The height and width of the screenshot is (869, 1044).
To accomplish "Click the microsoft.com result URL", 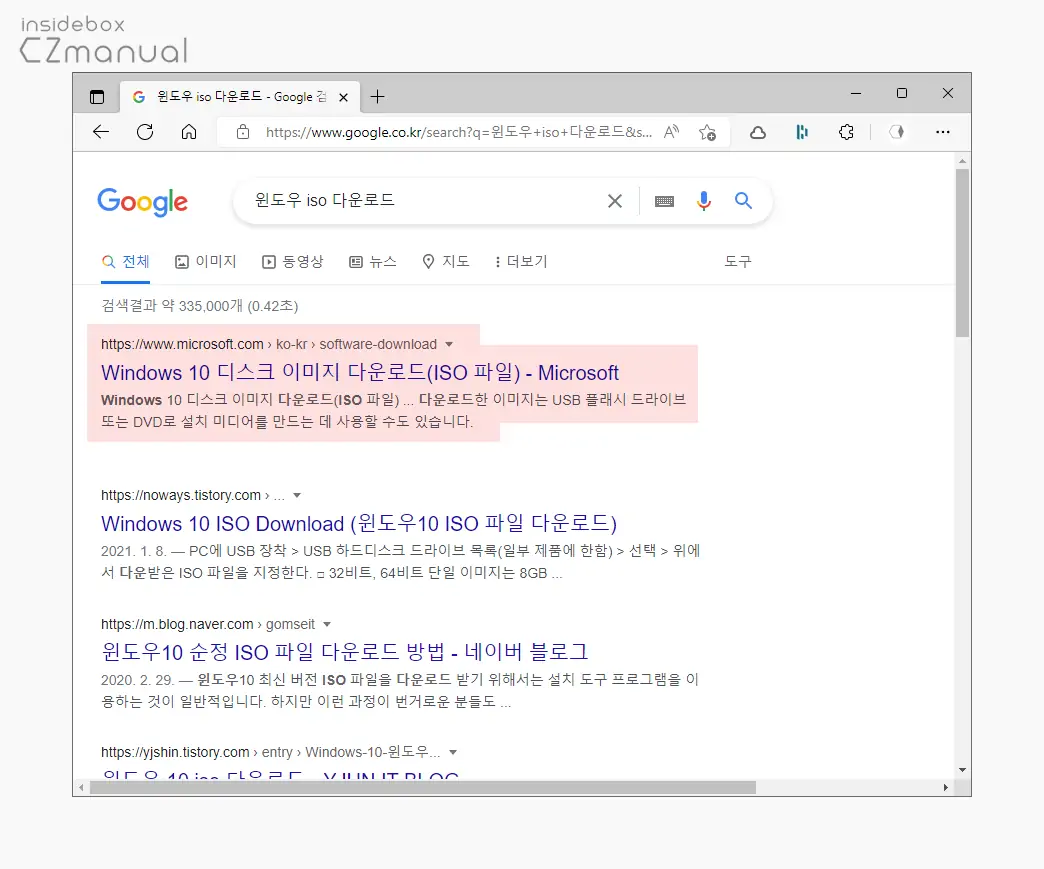I will [269, 344].
